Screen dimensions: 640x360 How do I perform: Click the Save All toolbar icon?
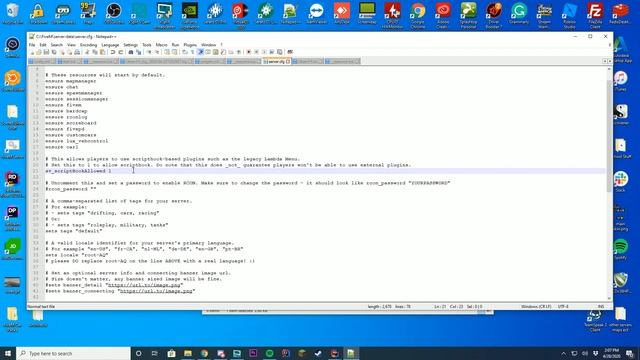pos(54,52)
